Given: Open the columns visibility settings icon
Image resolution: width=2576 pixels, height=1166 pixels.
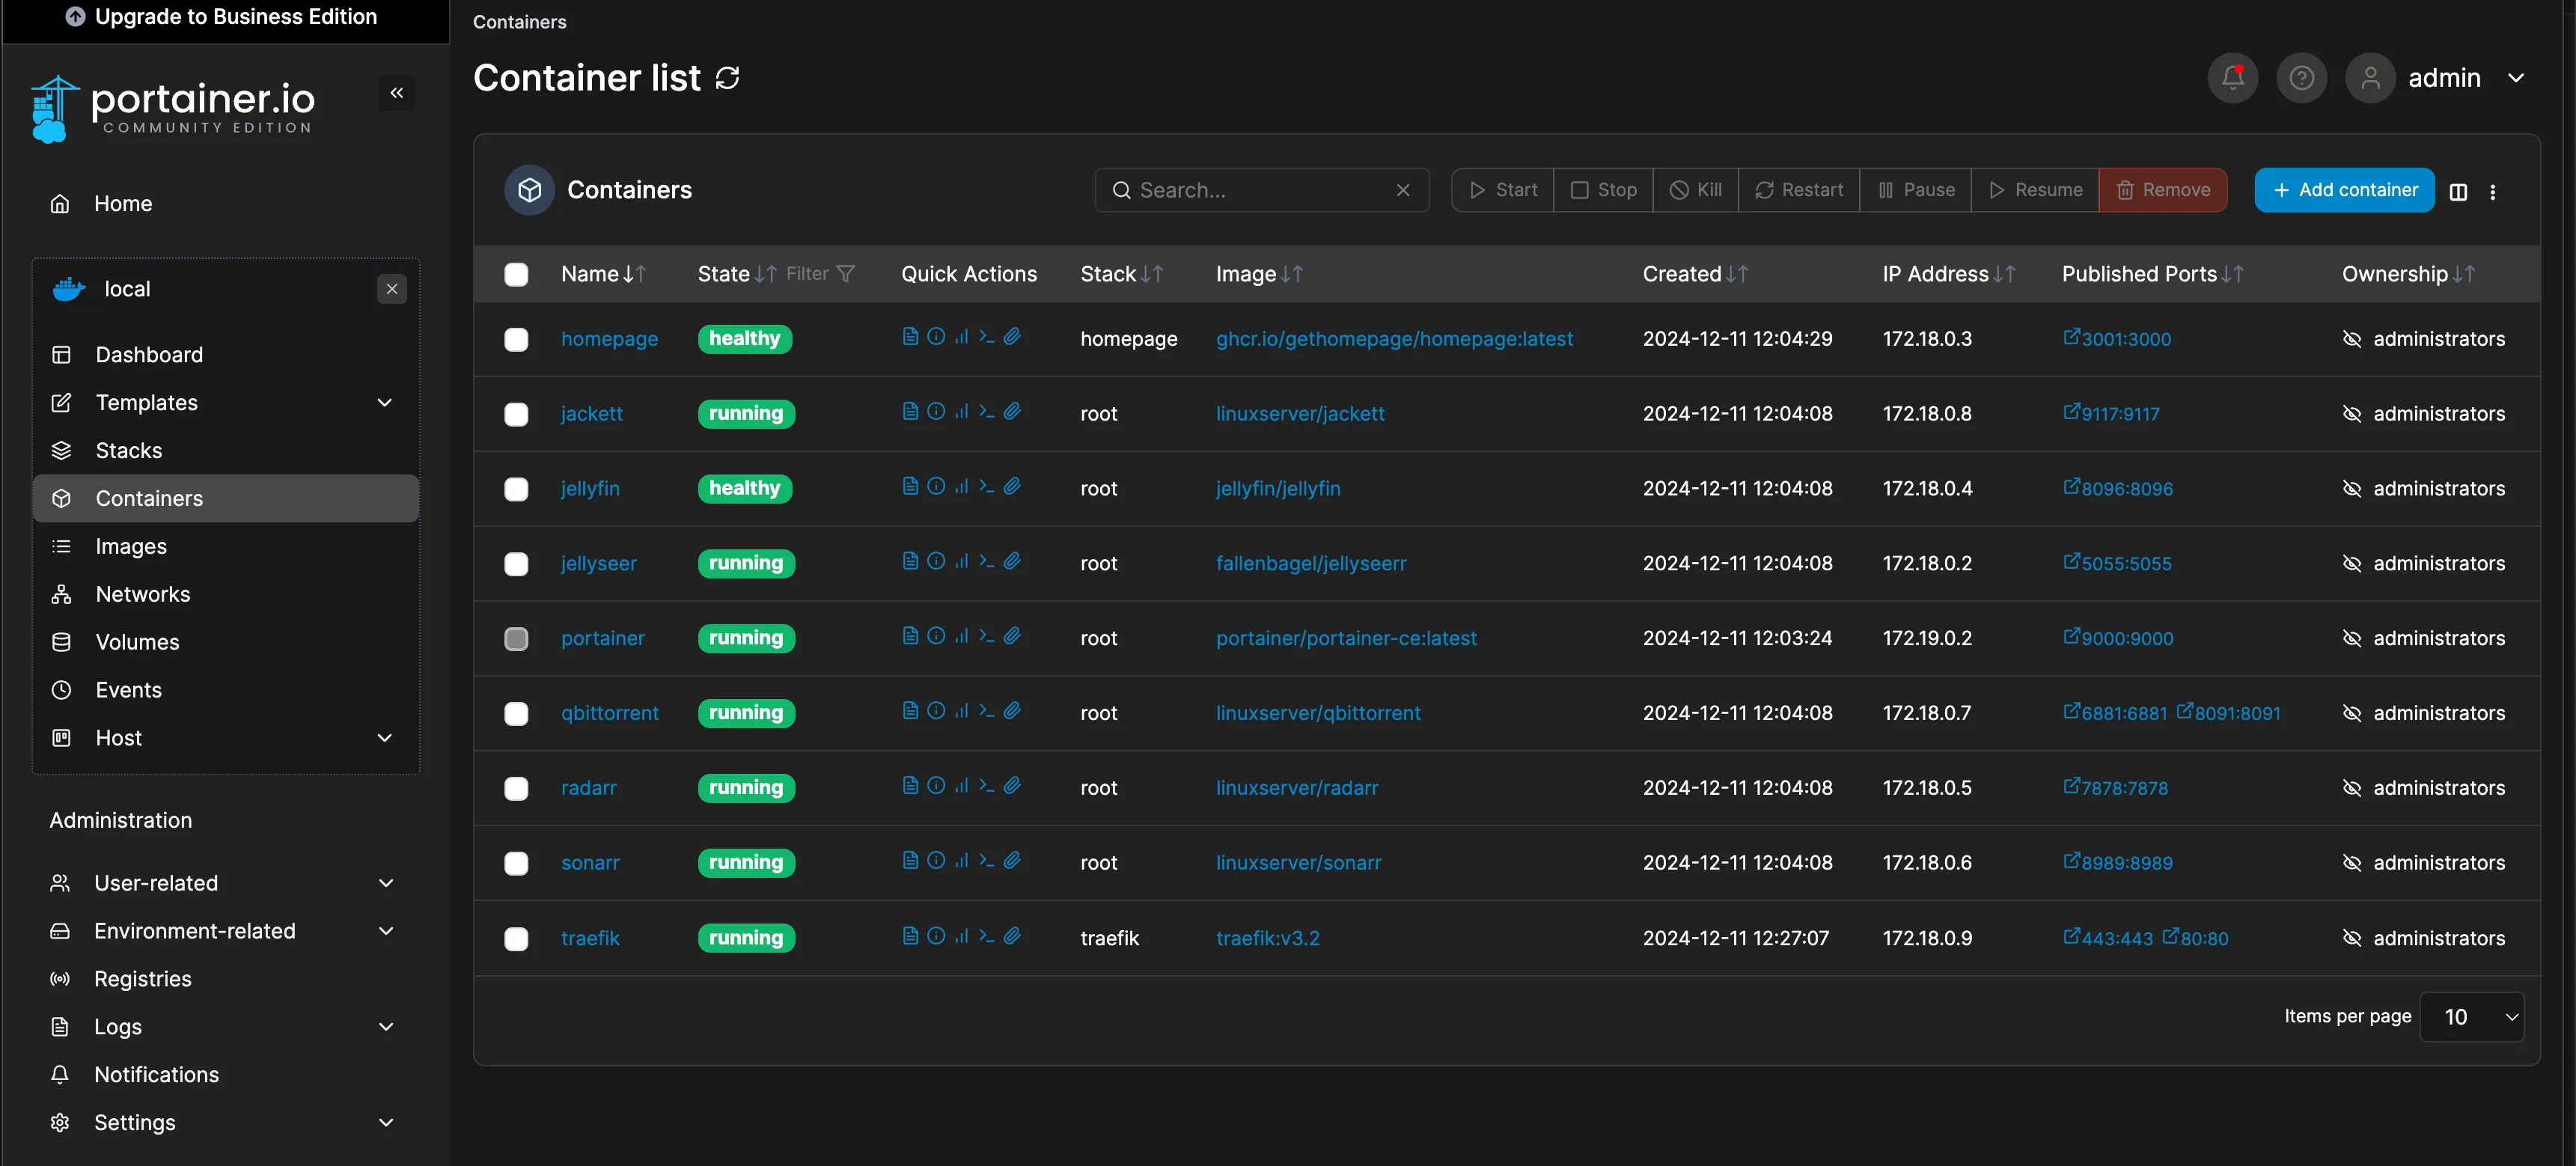Looking at the screenshot, I should click(2458, 191).
